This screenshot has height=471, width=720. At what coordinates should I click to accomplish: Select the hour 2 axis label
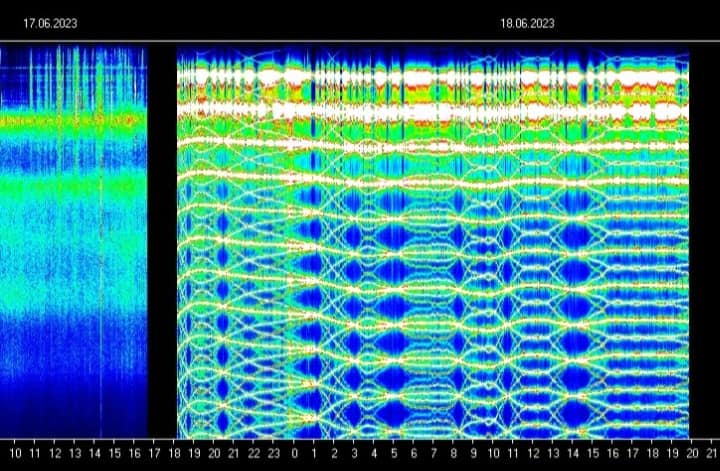[x=334, y=454]
